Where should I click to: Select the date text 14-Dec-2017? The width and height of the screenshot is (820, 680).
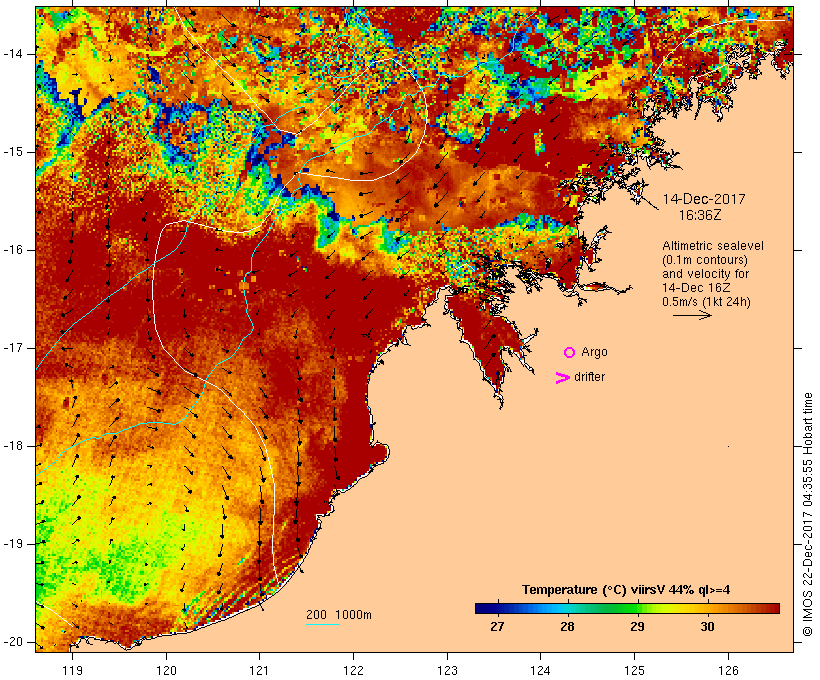pyautogui.click(x=704, y=199)
